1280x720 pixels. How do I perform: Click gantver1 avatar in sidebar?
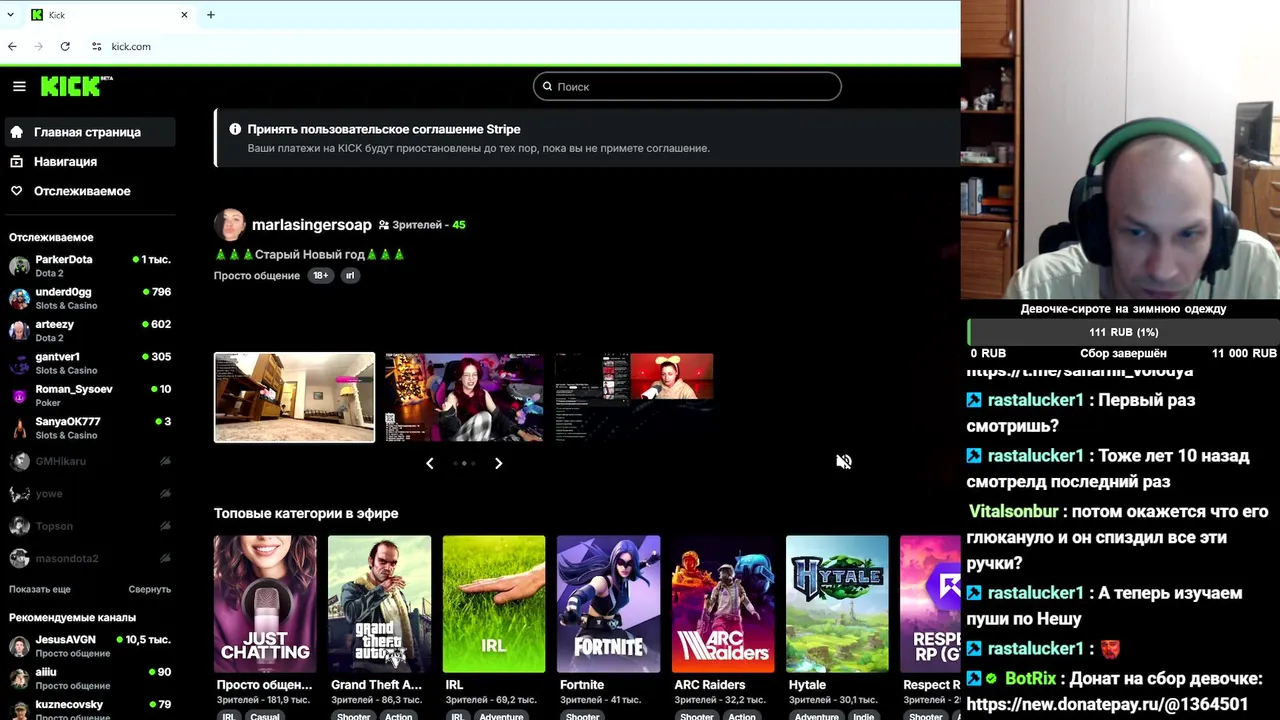pyautogui.click(x=19, y=363)
